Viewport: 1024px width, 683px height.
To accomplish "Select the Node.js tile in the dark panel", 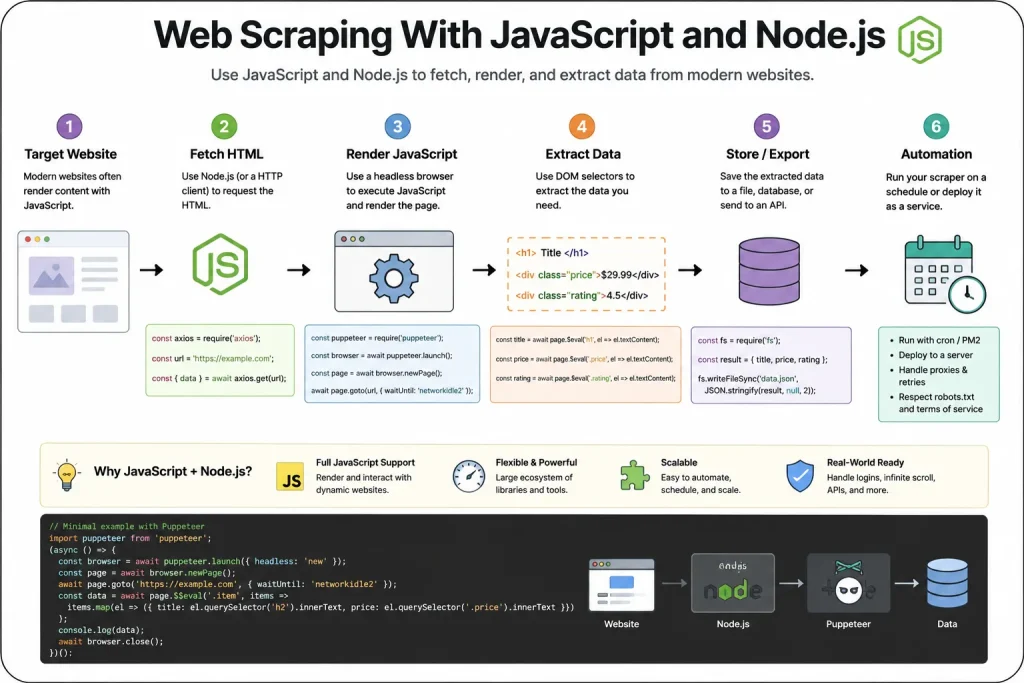I will (x=733, y=583).
